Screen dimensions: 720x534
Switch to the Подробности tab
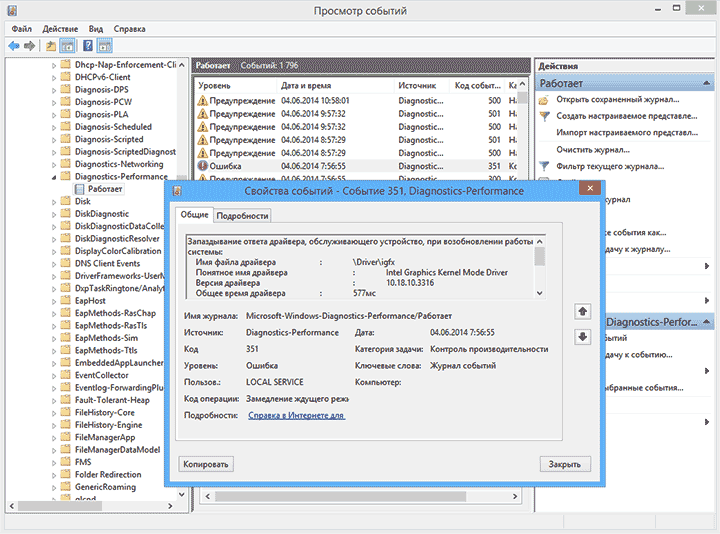pos(242,216)
